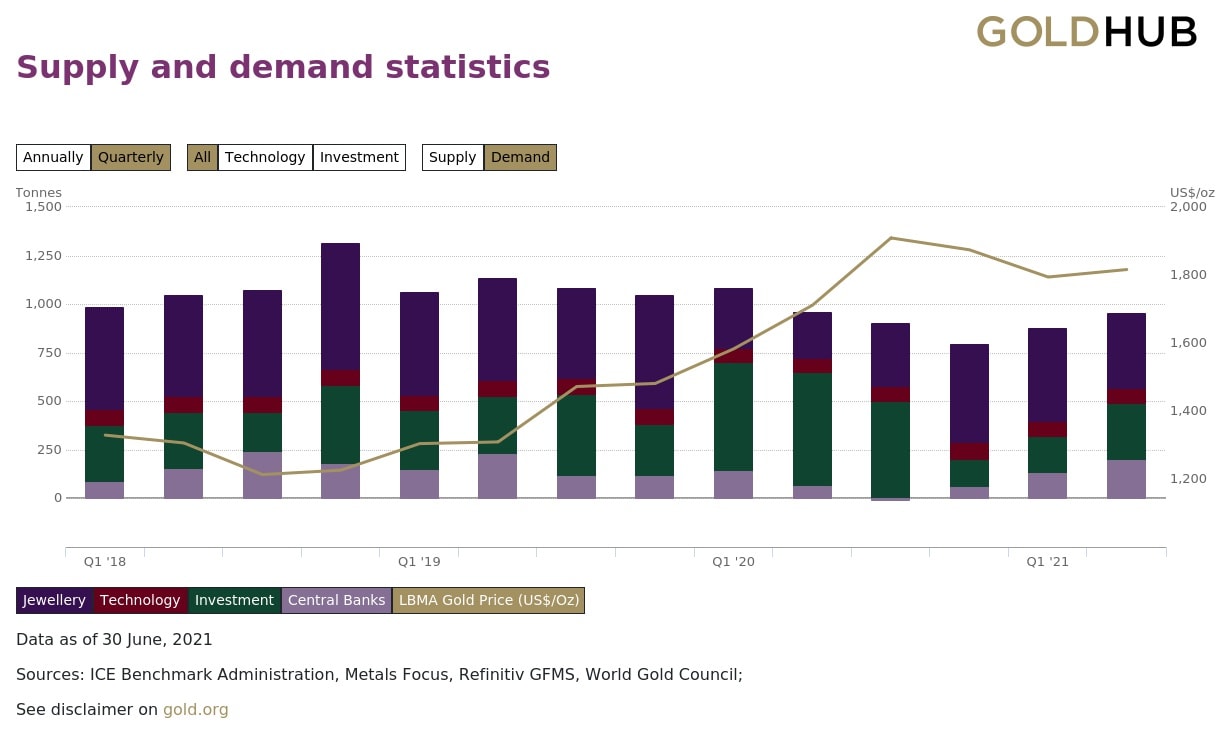Select the Demand data button
This screenshot has width=1216, height=735.
[520, 157]
